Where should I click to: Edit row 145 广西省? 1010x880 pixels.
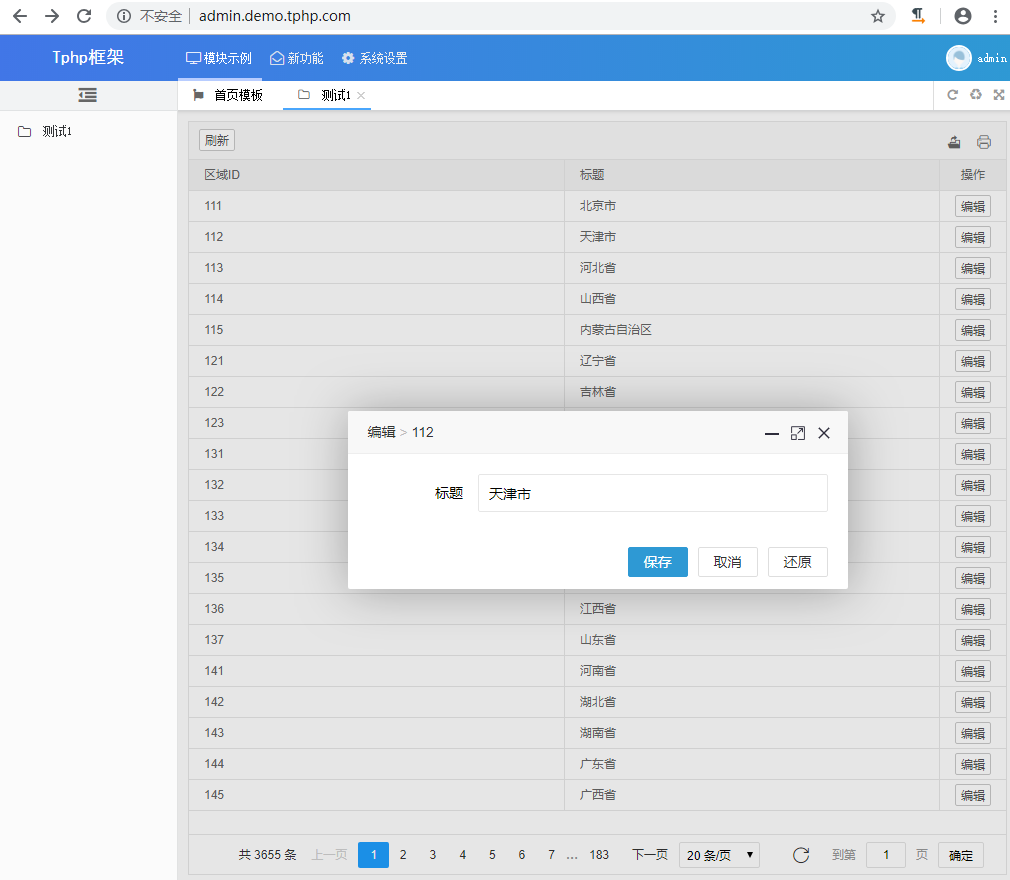point(973,795)
